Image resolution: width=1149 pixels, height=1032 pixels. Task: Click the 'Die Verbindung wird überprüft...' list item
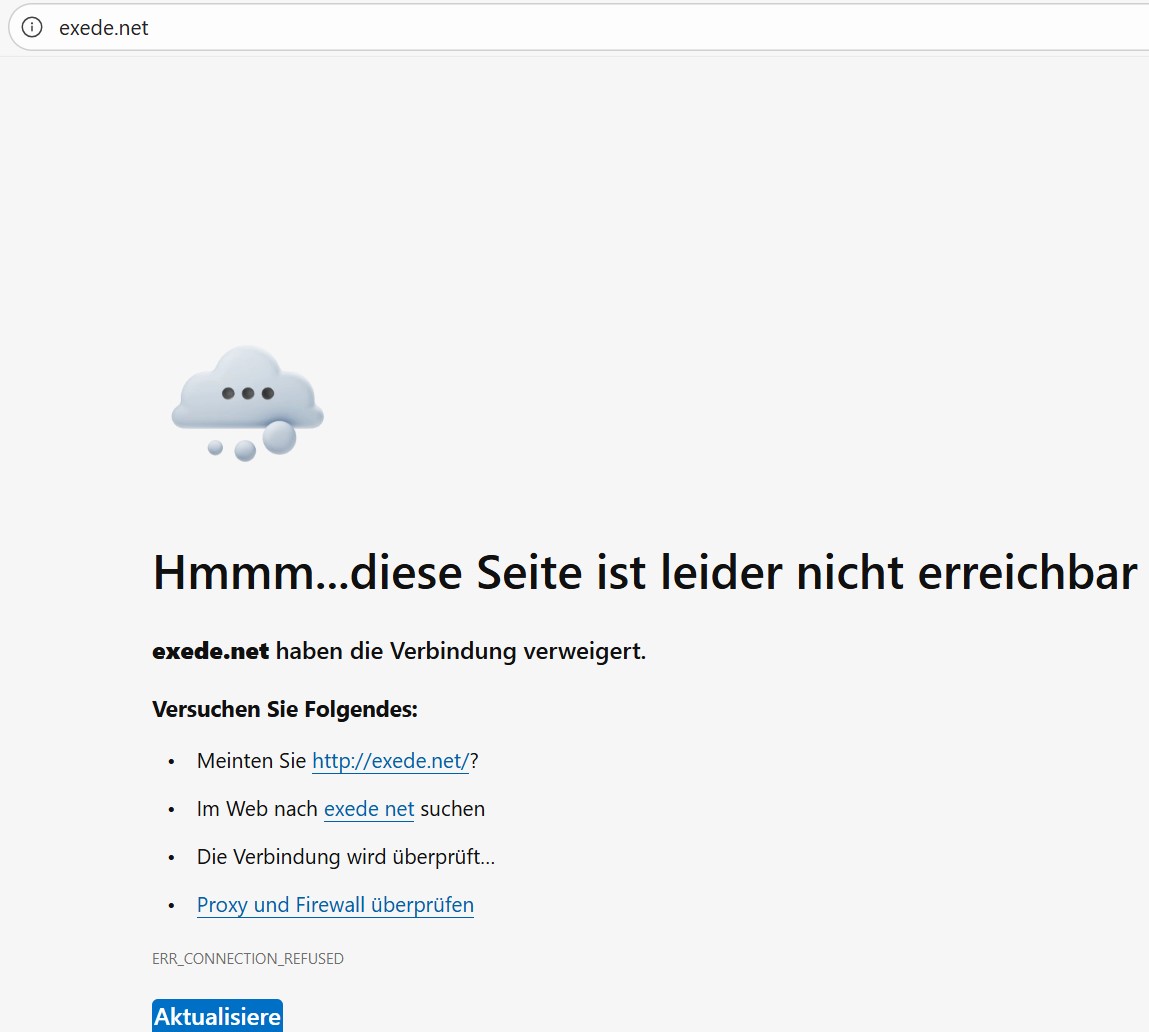pos(345,857)
